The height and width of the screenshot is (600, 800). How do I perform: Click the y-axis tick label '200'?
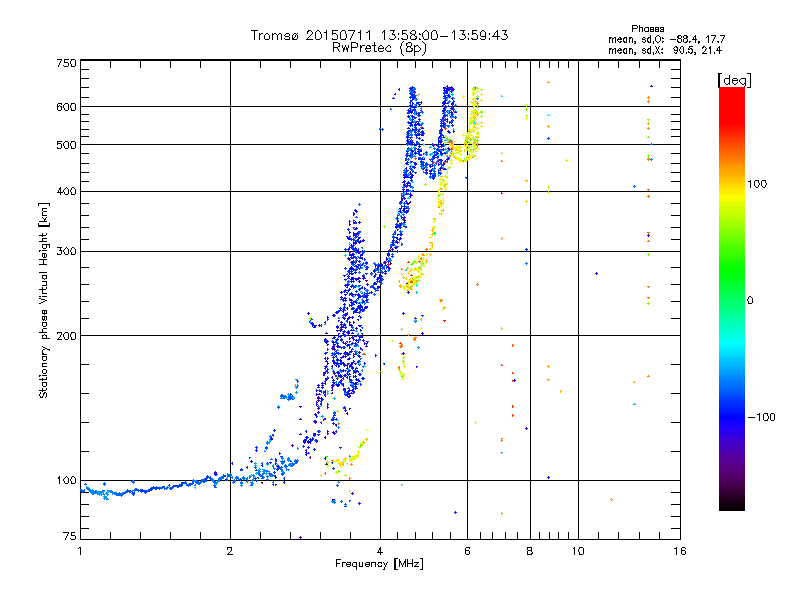66,336
